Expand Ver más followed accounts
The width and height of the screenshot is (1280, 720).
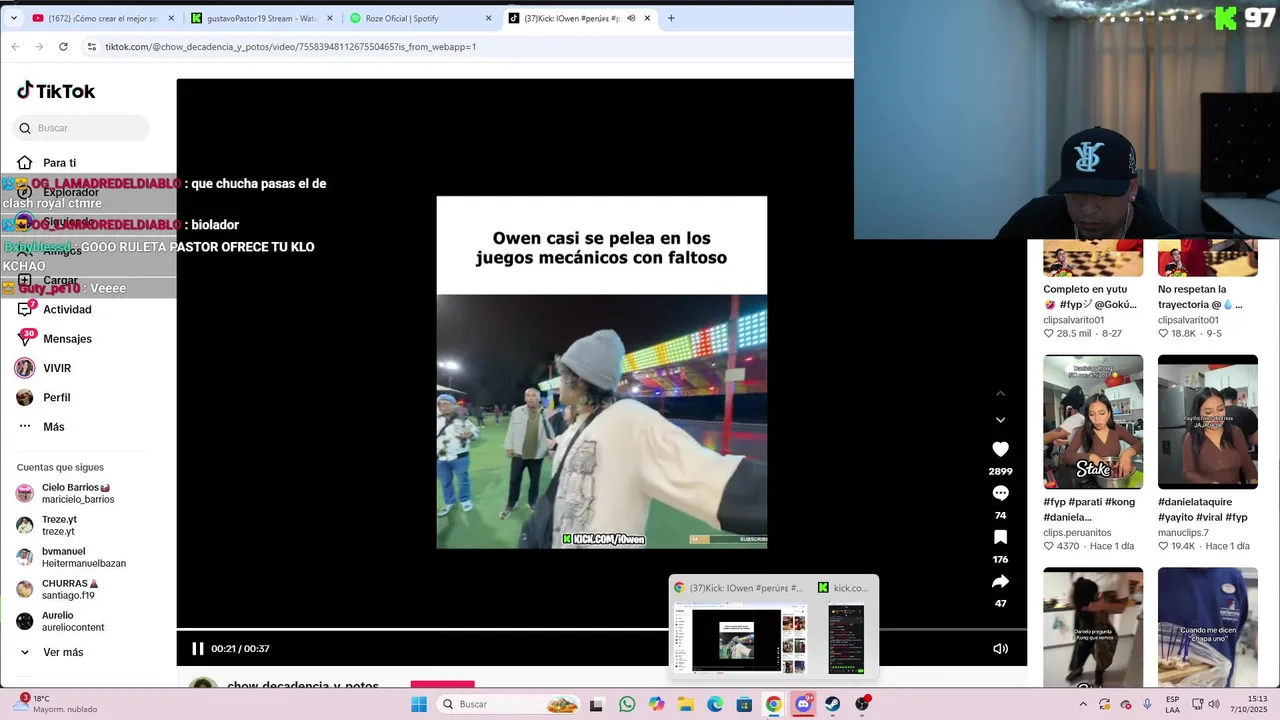[x=62, y=652]
